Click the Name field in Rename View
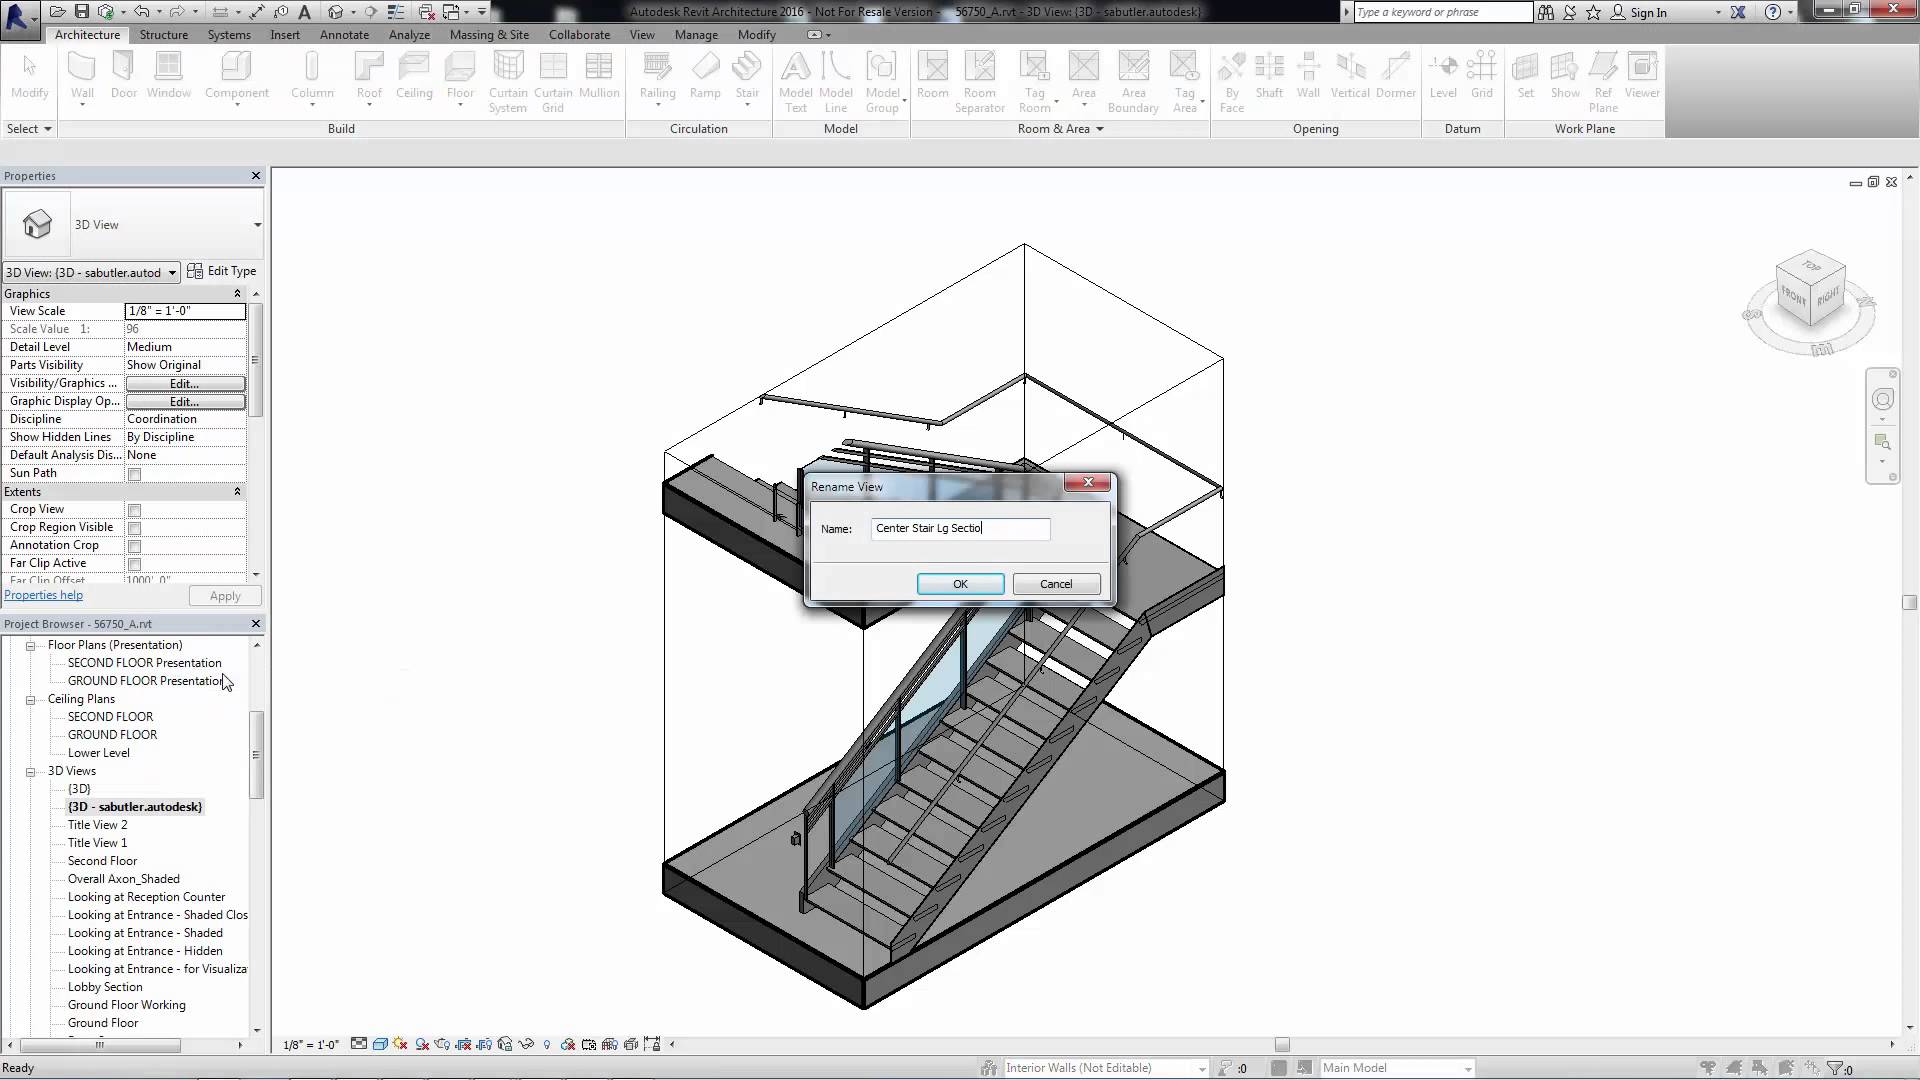Image resolution: width=1920 pixels, height=1080 pixels. point(959,528)
